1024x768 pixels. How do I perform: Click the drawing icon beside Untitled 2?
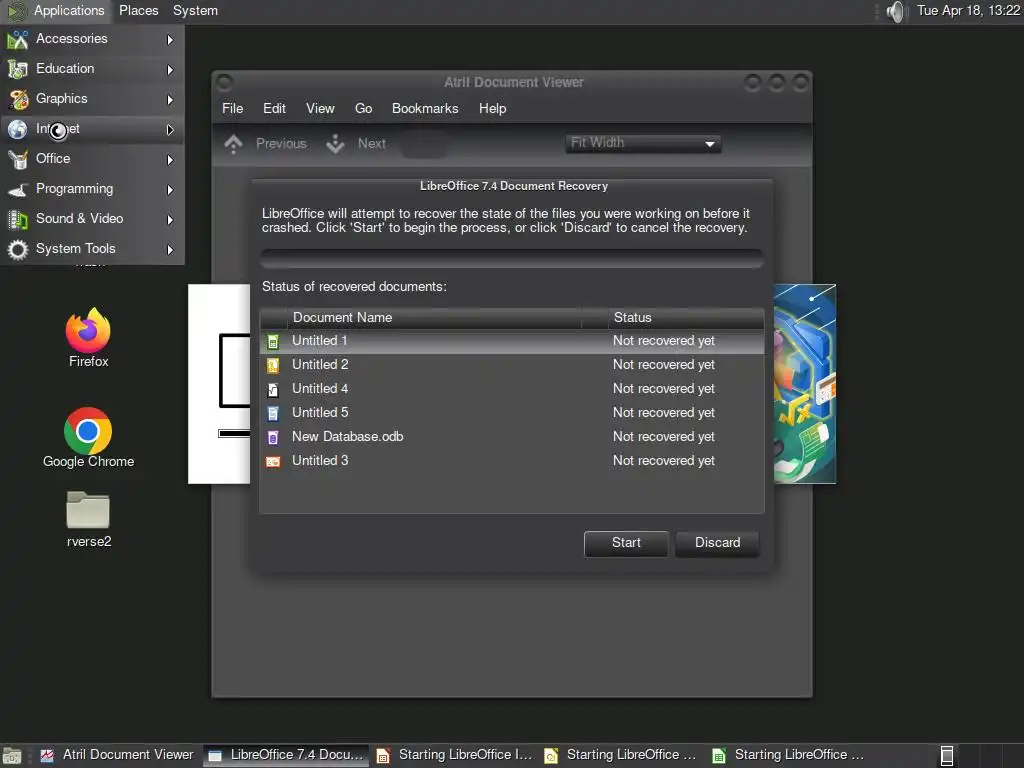[273, 365]
